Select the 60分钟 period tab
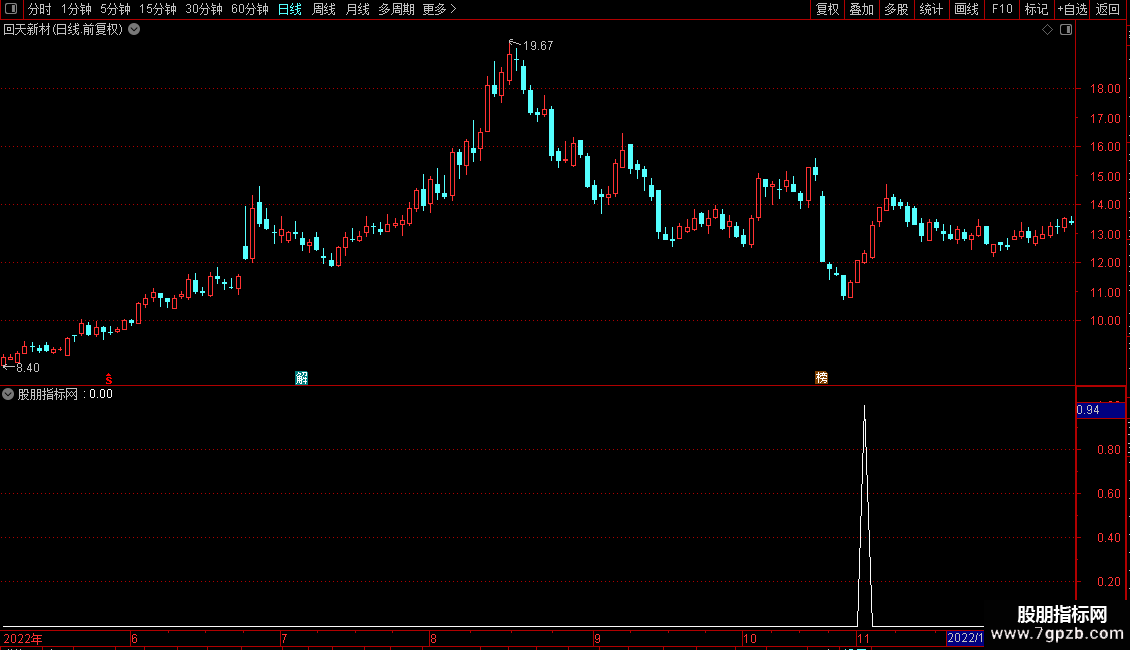This screenshot has height=650, width=1130. pos(249,9)
